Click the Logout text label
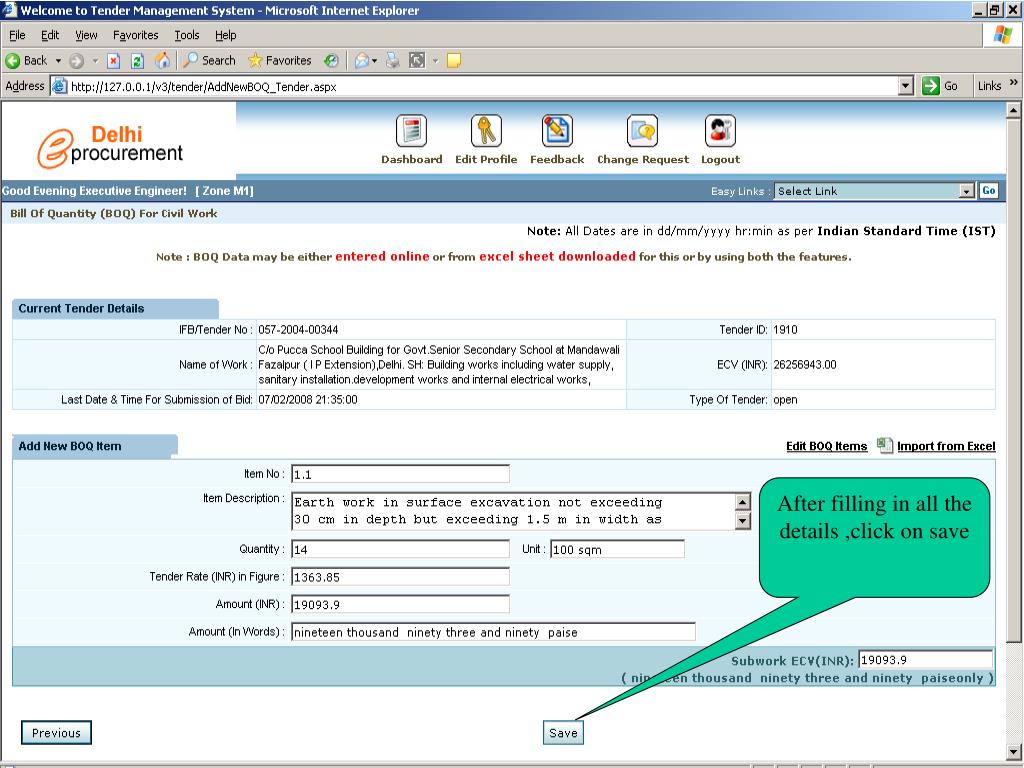This screenshot has width=1024, height=768. point(720,159)
